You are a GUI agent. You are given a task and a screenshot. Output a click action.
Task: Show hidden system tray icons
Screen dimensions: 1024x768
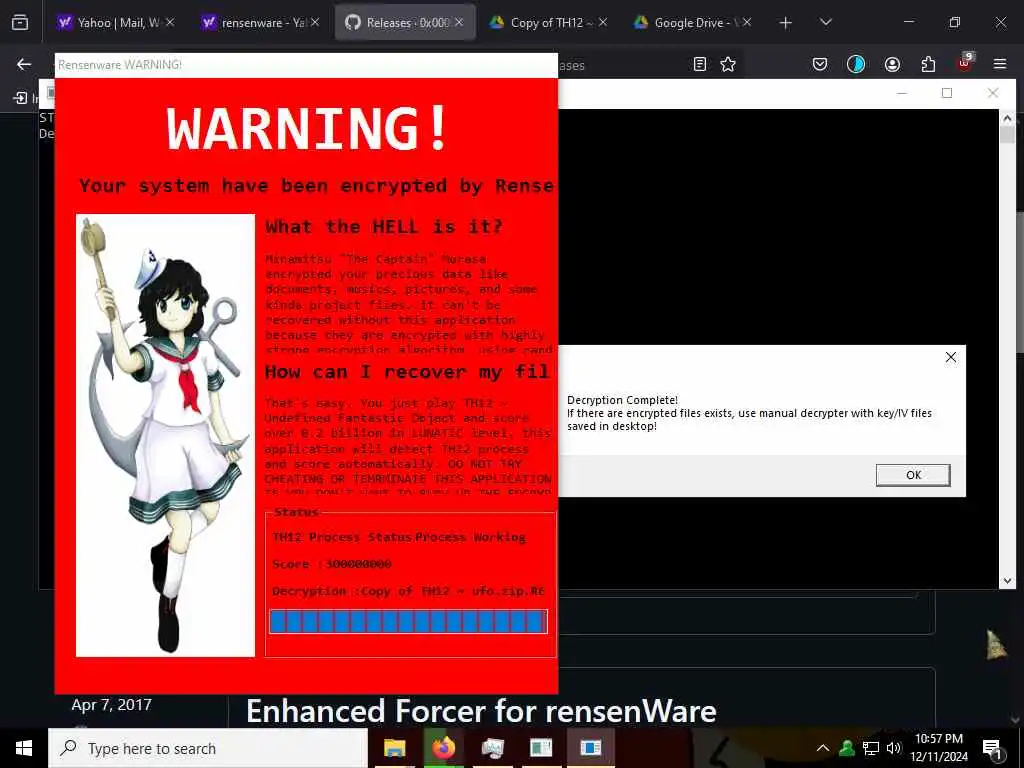(823, 748)
